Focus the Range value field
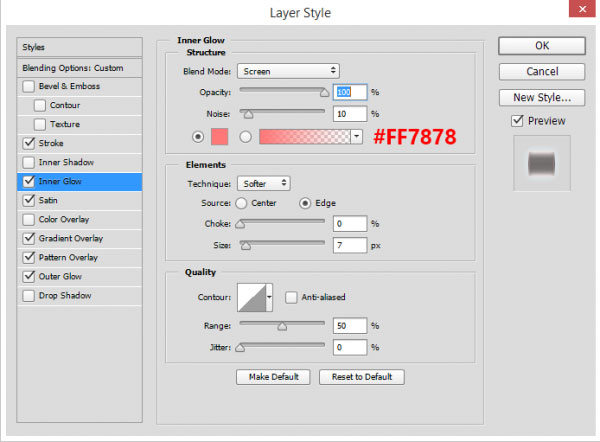Viewport: 600px width, 442px height. click(350, 326)
